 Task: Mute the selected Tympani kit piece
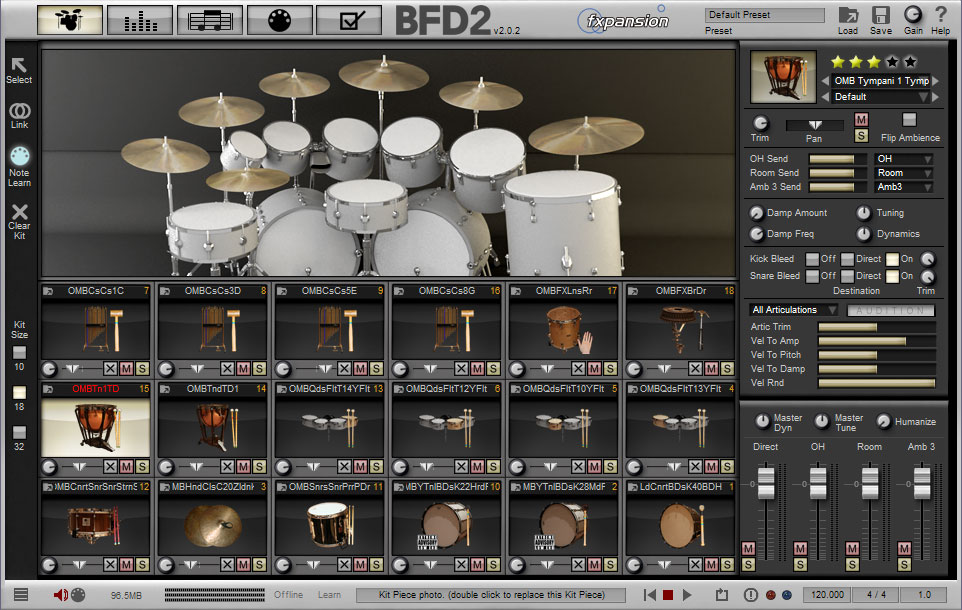[x=861, y=120]
